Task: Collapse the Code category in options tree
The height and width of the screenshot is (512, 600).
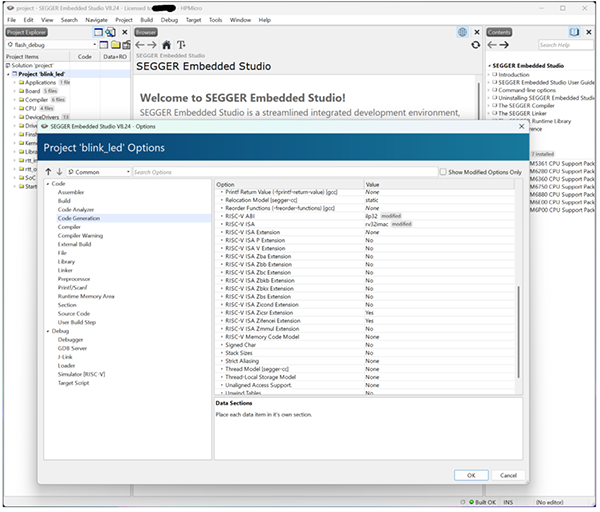Action: (x=46, y=184)
